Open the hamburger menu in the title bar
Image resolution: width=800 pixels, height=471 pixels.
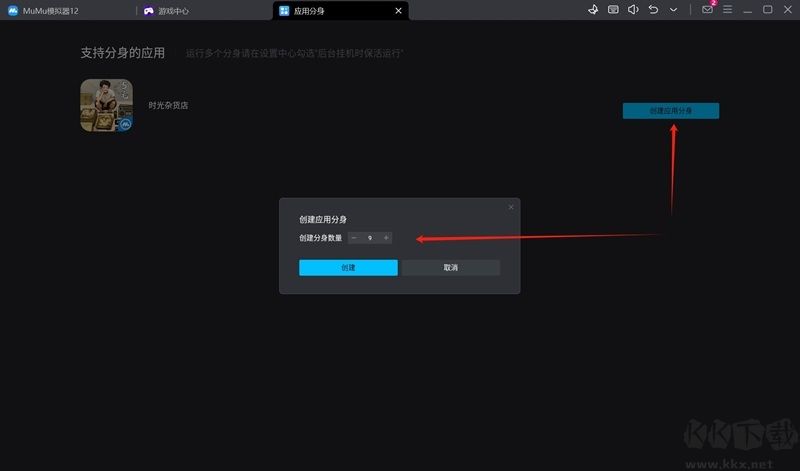(x=727, y=10)
